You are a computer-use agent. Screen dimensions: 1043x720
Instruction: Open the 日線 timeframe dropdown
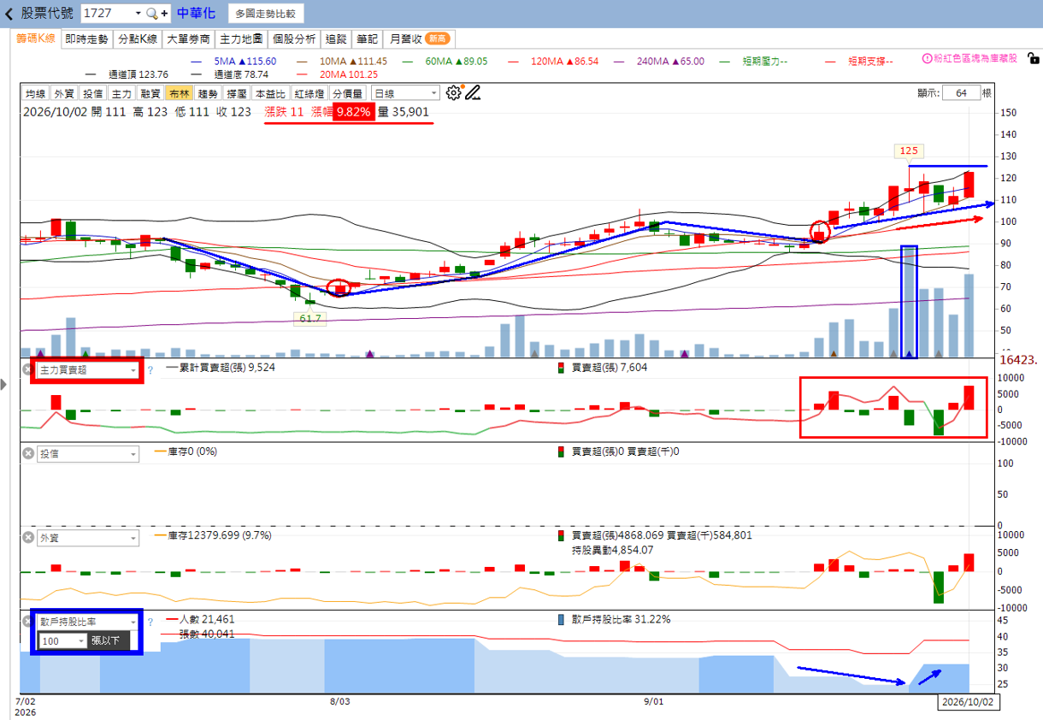405,94
